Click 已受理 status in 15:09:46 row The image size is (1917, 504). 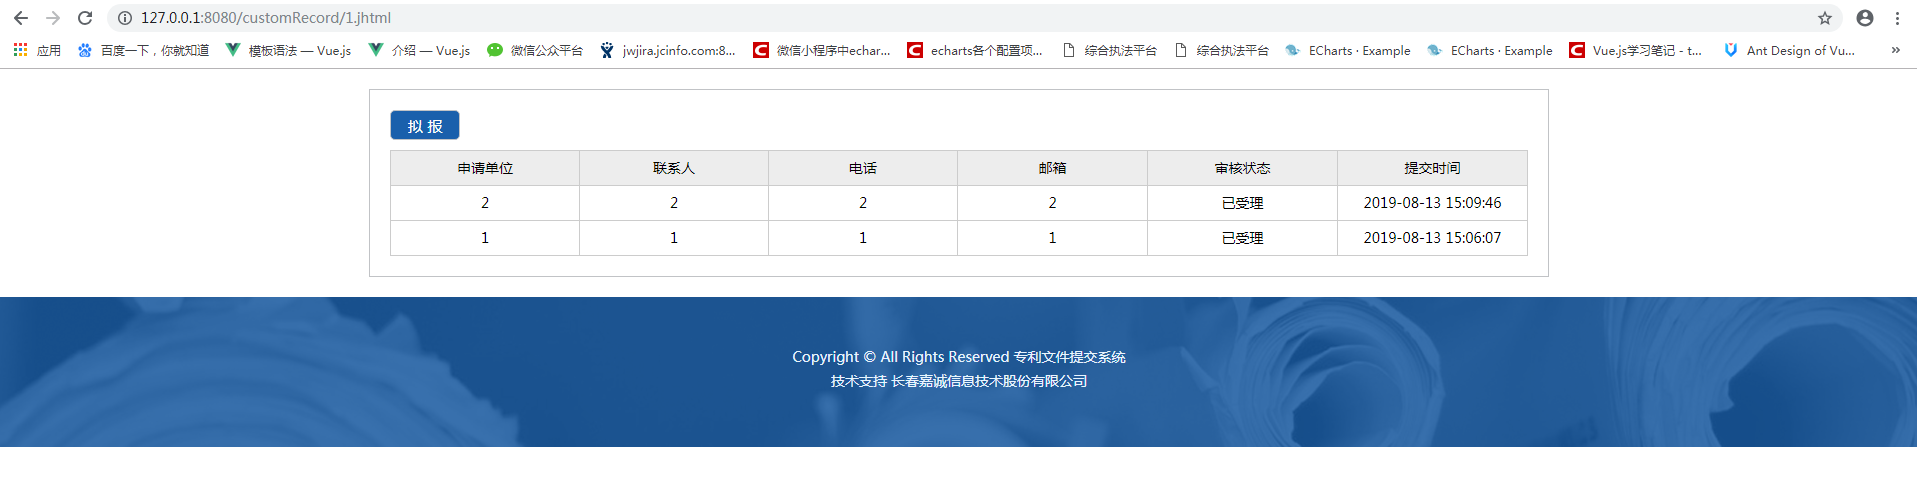coord(1243,203)
